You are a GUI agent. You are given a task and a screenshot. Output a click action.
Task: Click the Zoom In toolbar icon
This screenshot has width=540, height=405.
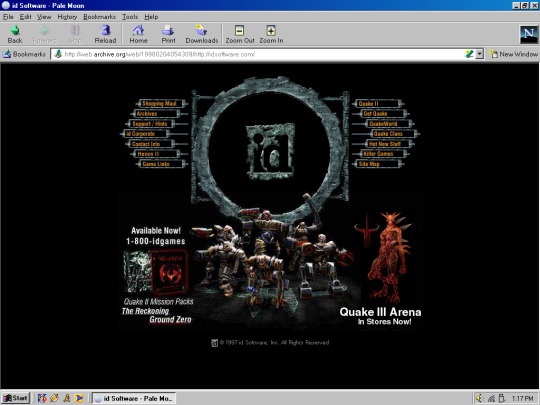pyautogui.click(x=271, y=34)
